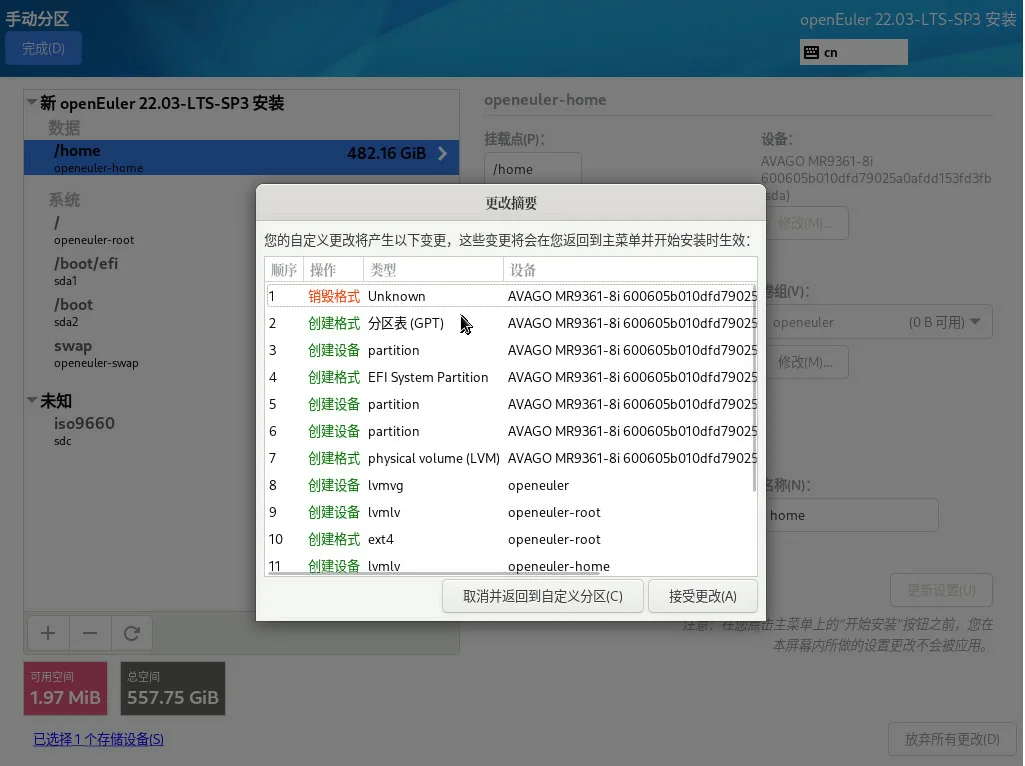The image size is (1025, 766).
Task: Select row 8 创建设备 lvmvg openeuler
Action: pyautogui.click(x=510, y=486)
